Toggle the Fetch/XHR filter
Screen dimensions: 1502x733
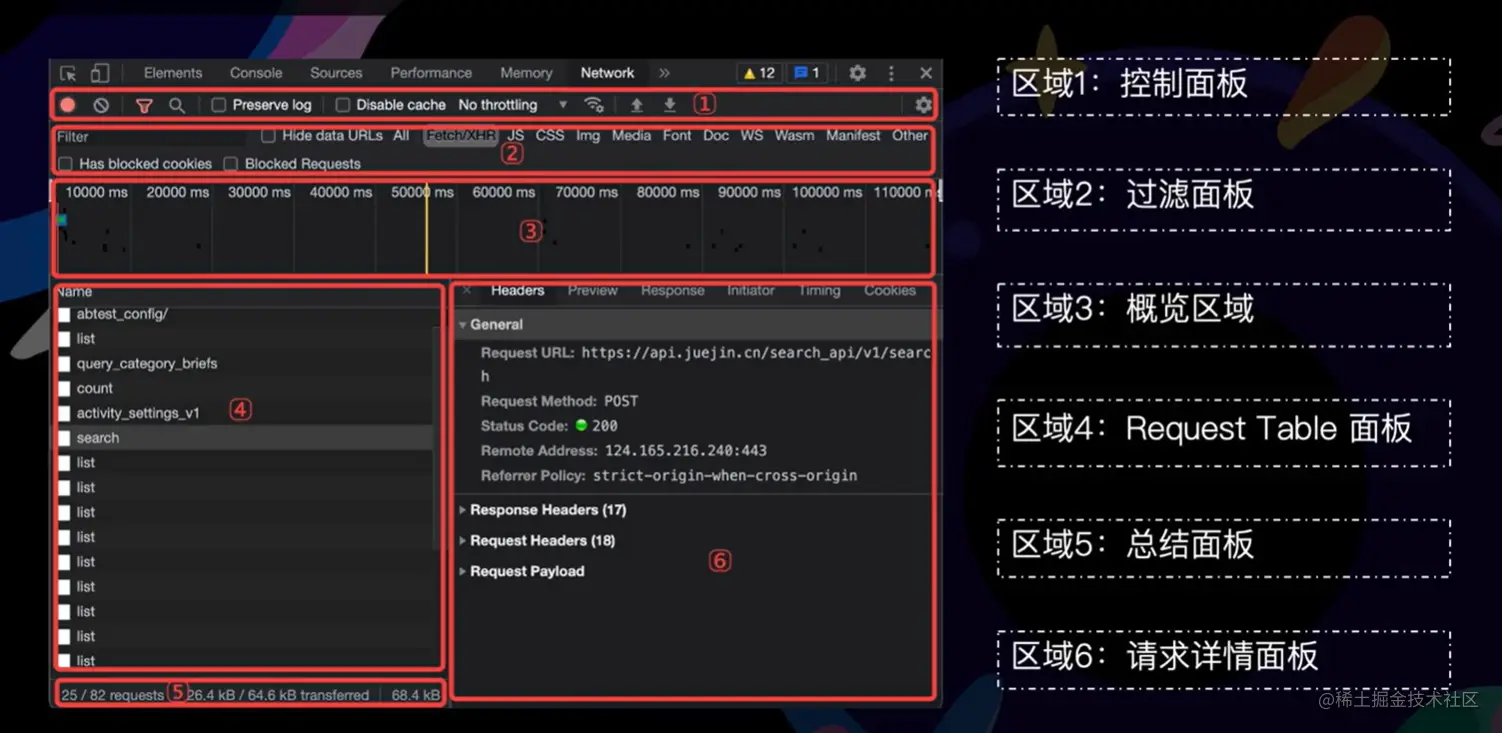461,136
